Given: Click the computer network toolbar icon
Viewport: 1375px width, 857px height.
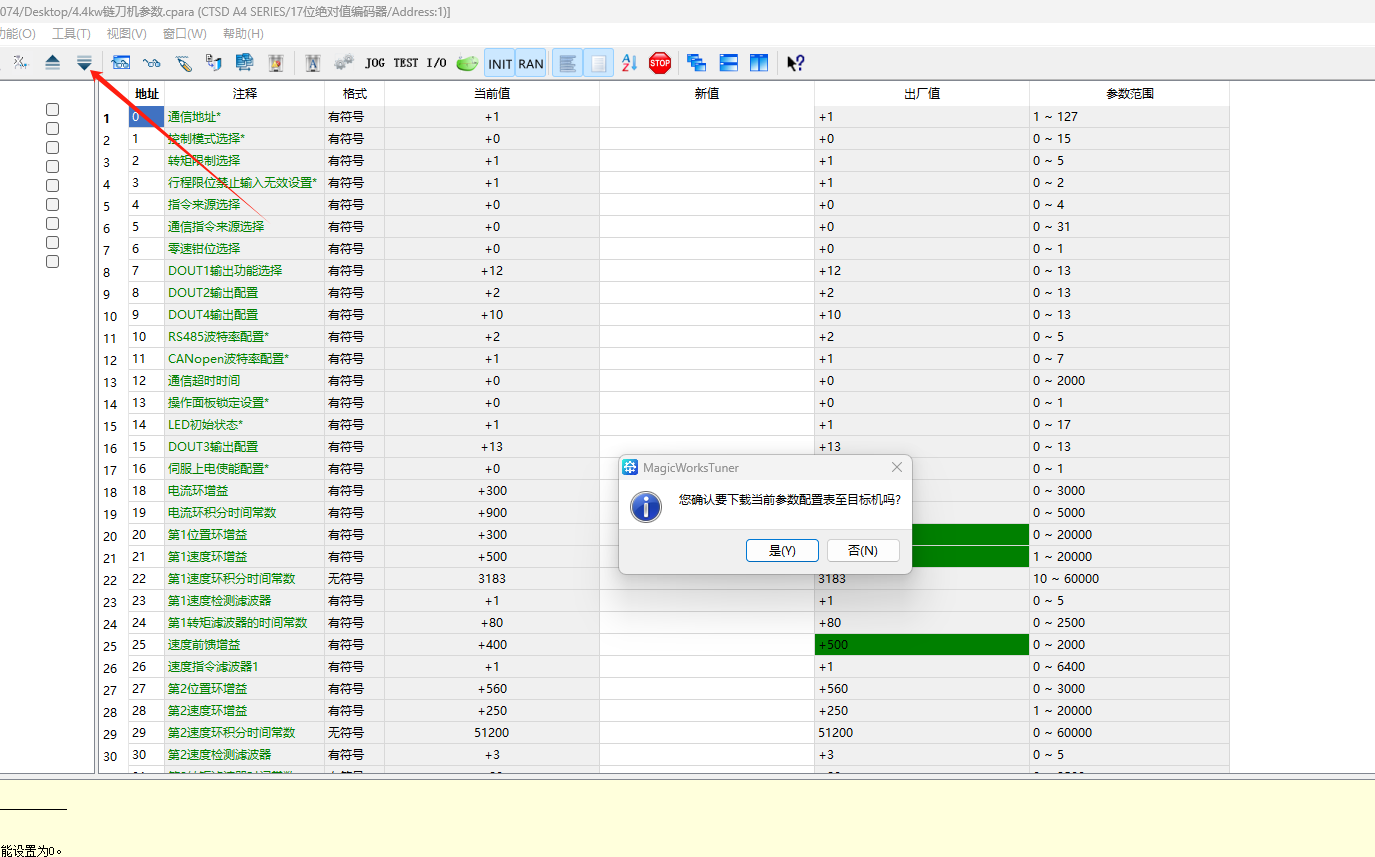Looking at the screenshot, I should coord(244,63).
